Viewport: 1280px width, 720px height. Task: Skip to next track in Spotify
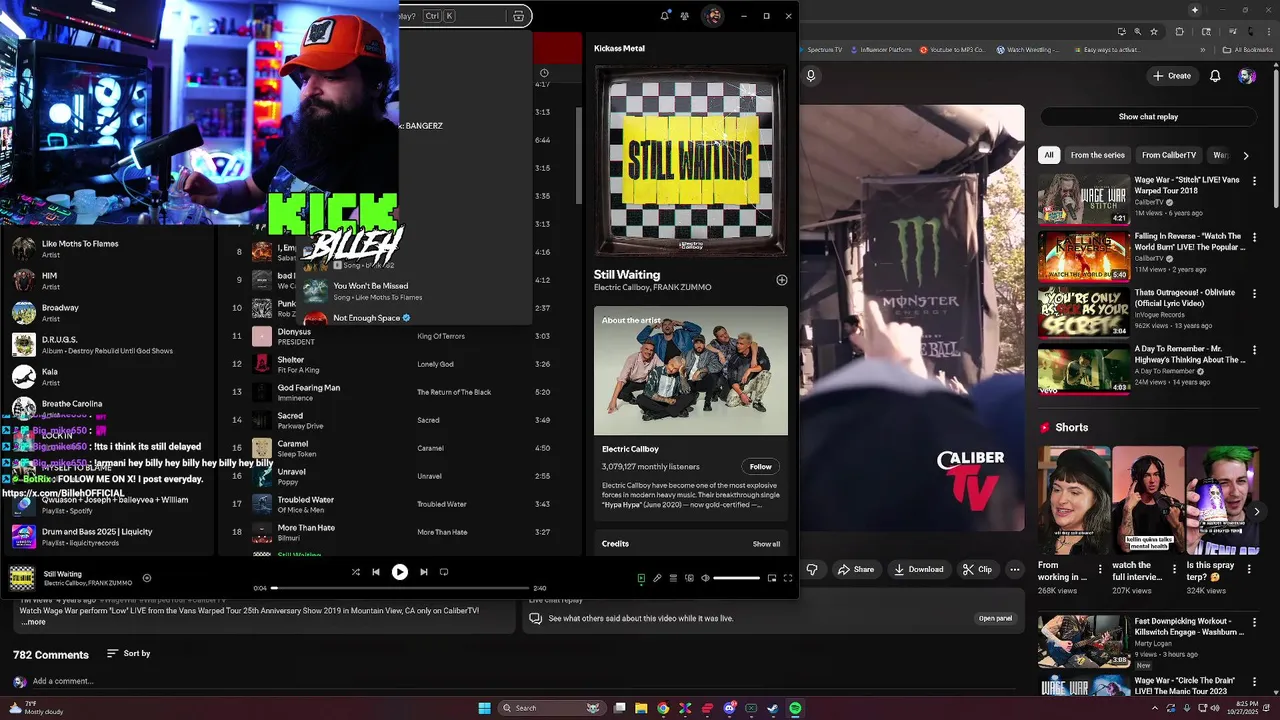click(423, 572)
